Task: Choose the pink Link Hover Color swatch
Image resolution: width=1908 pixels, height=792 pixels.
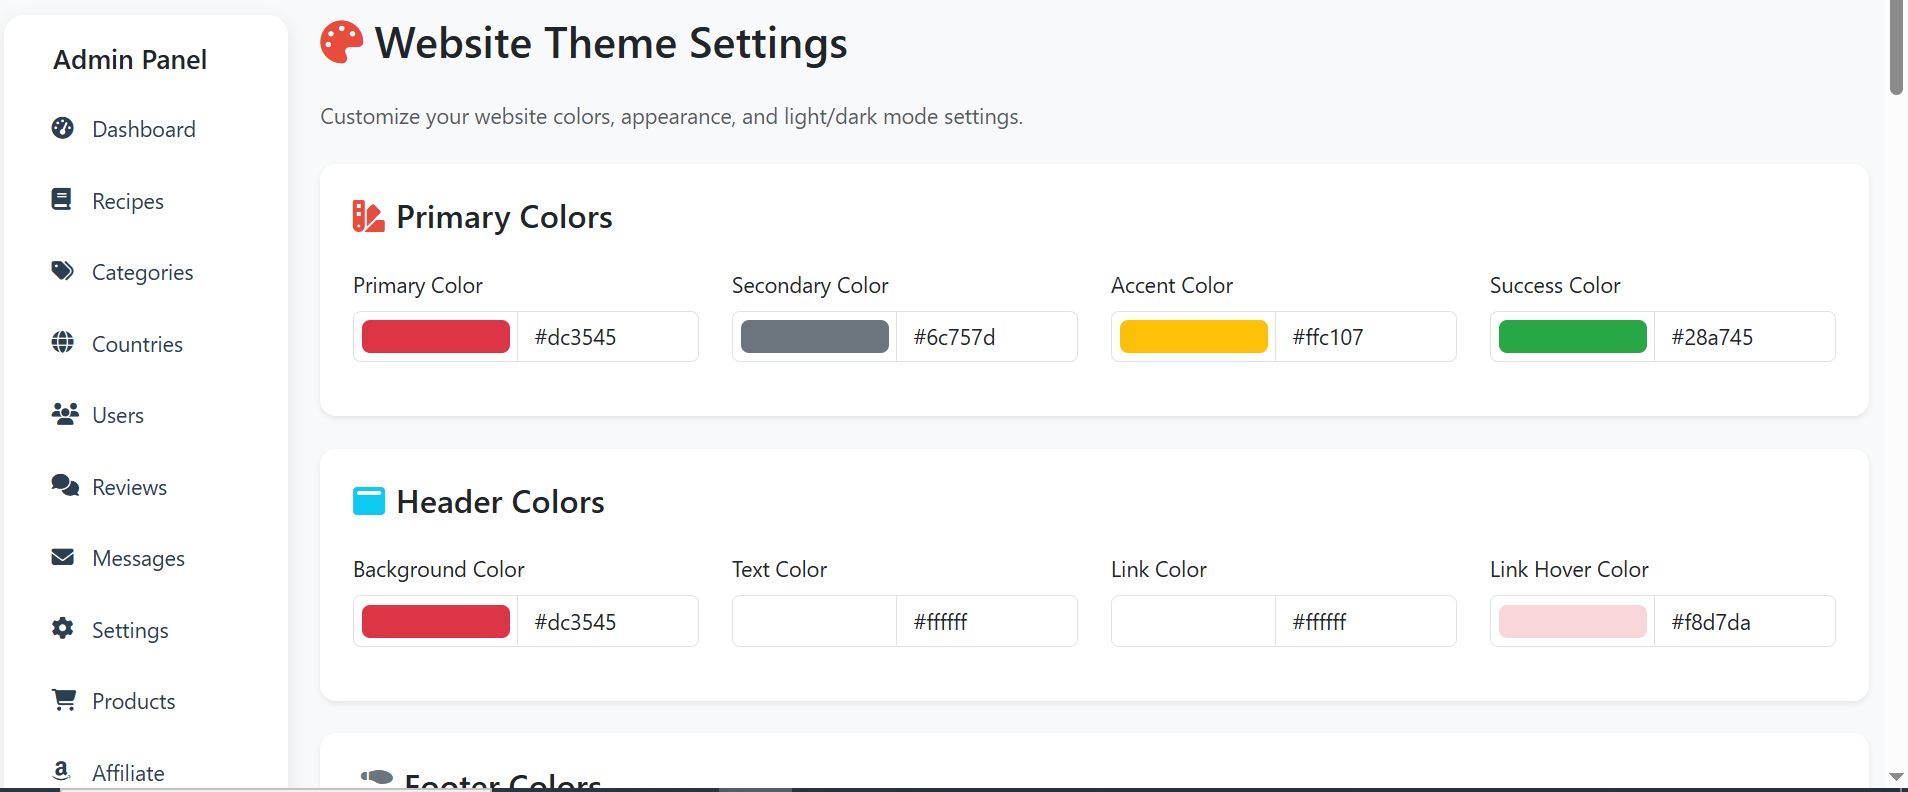Action: (x=1573, y=622)
